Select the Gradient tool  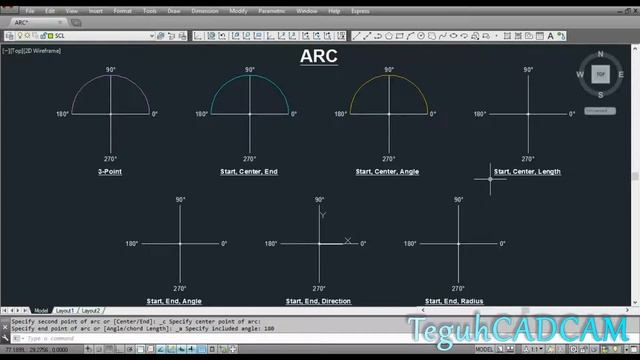(518, 36)
